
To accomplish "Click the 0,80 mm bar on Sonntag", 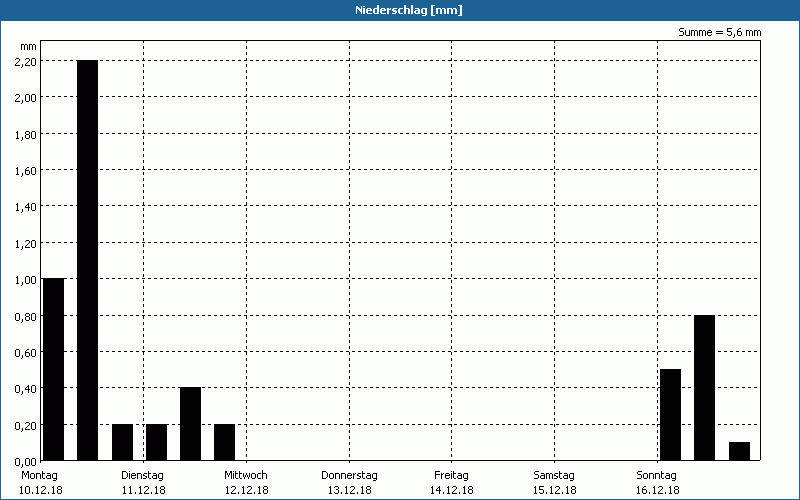I will [705, 388].
